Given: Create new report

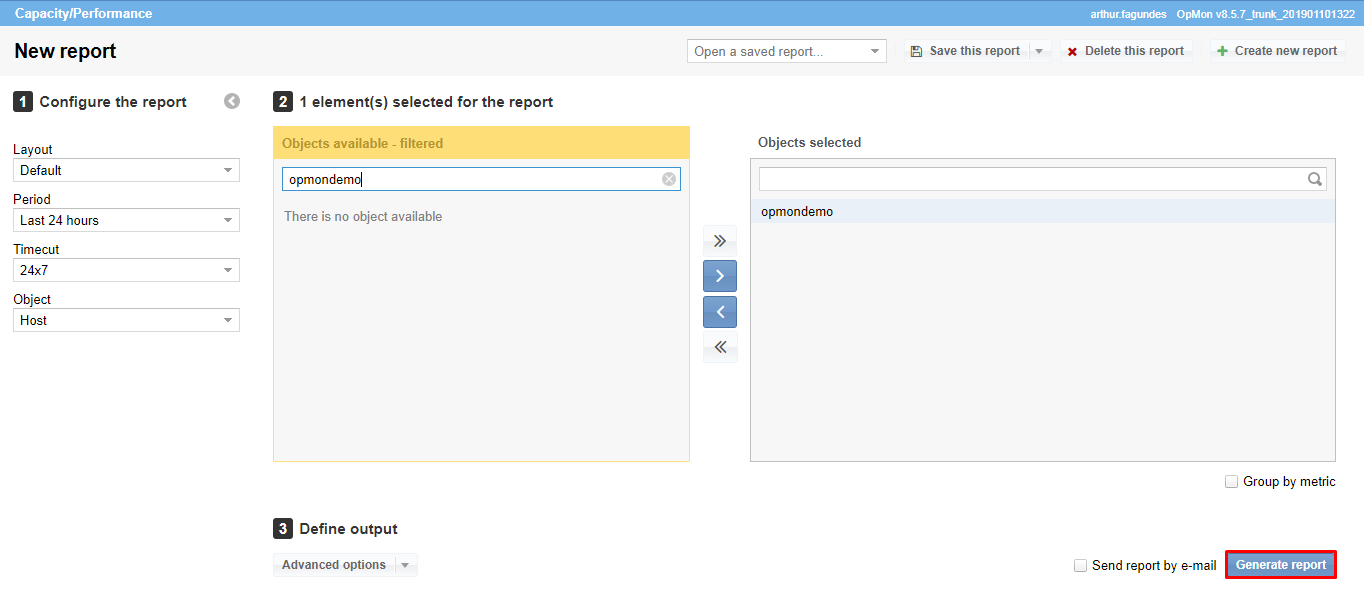Looking at the screenshot, I should click(1276, 51).
